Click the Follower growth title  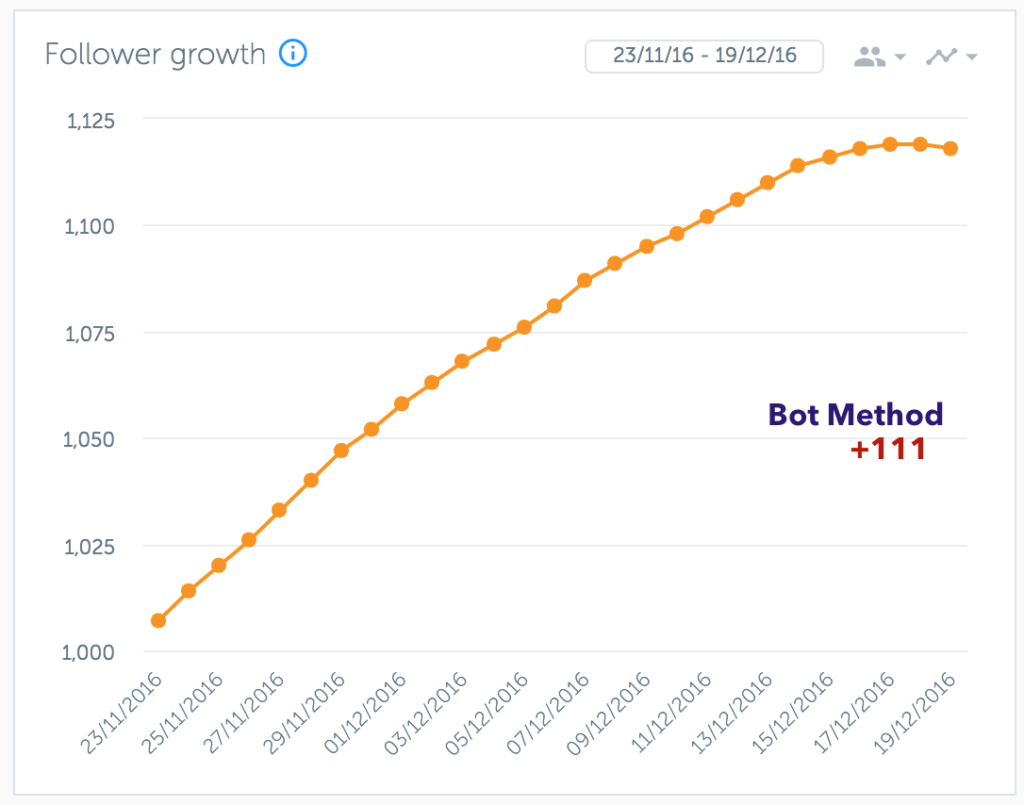[155, 54]
